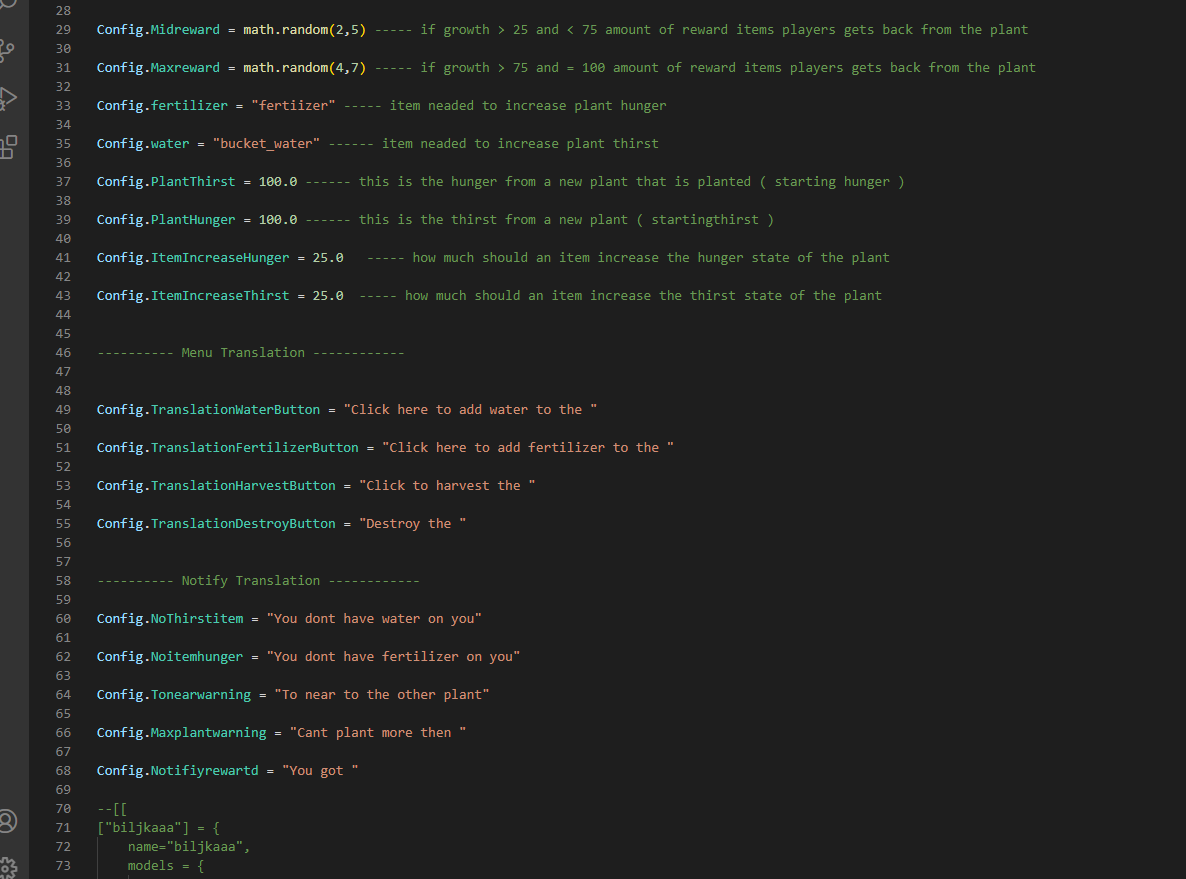
Task: Click "Config.Tonearwarning" in the code
Action: 174,694
